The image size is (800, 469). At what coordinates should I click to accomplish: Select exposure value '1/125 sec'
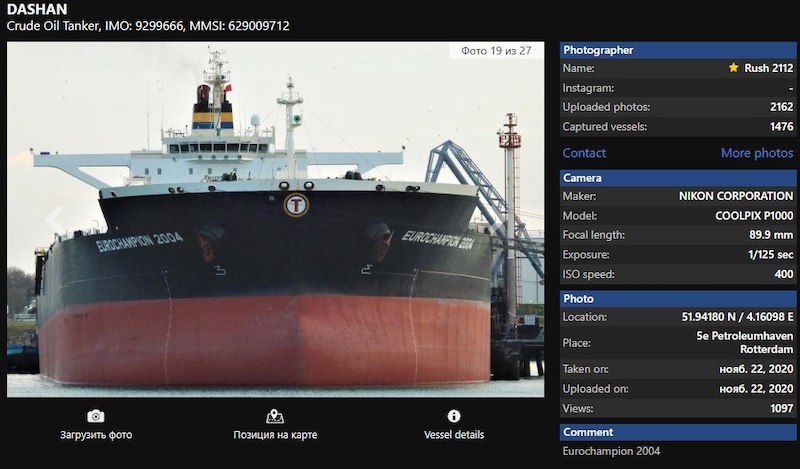tap(770, 255)
